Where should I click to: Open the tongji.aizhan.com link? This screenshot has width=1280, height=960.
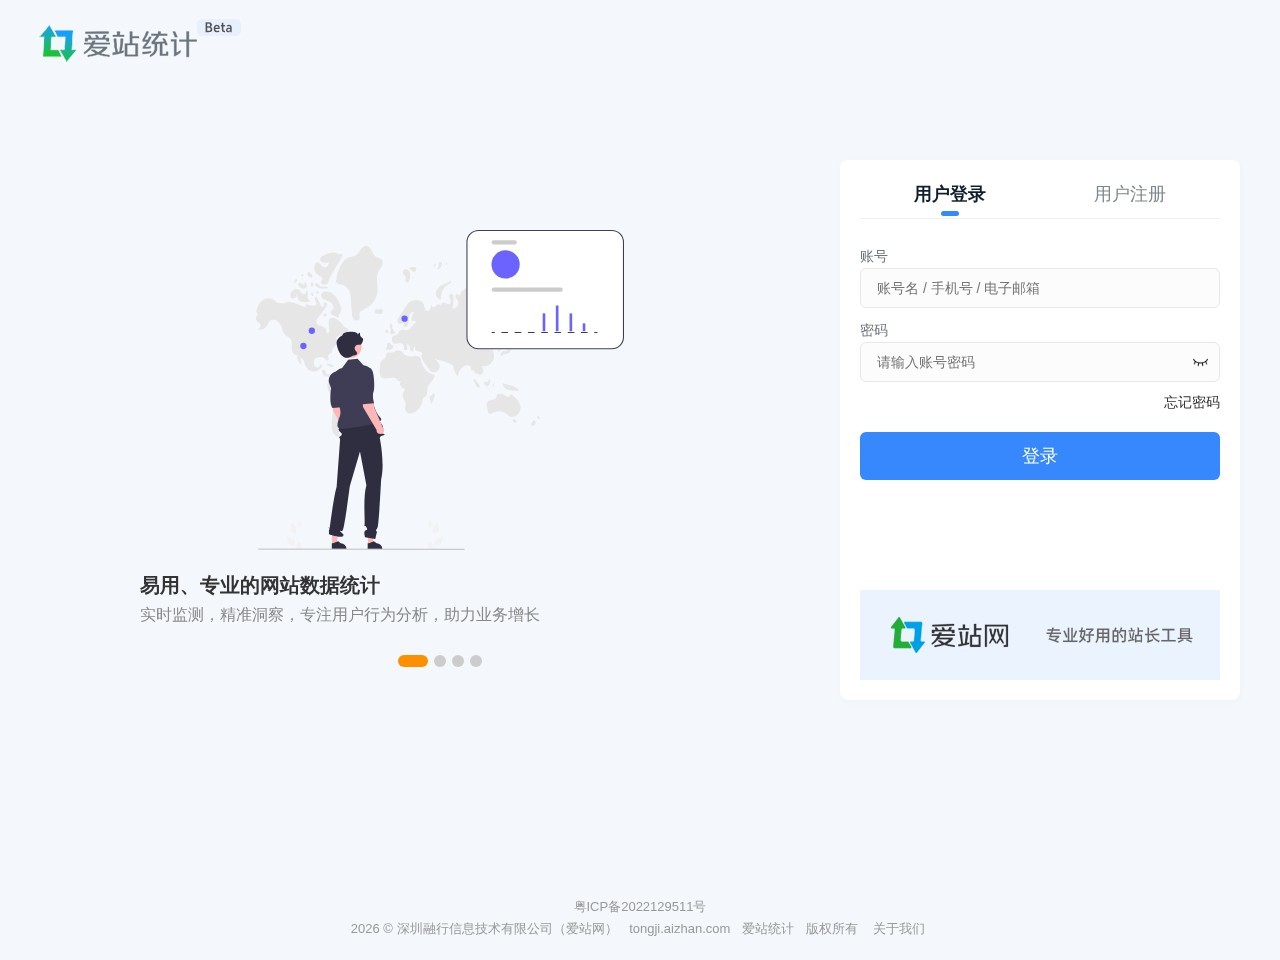click(x=679, y=929)
